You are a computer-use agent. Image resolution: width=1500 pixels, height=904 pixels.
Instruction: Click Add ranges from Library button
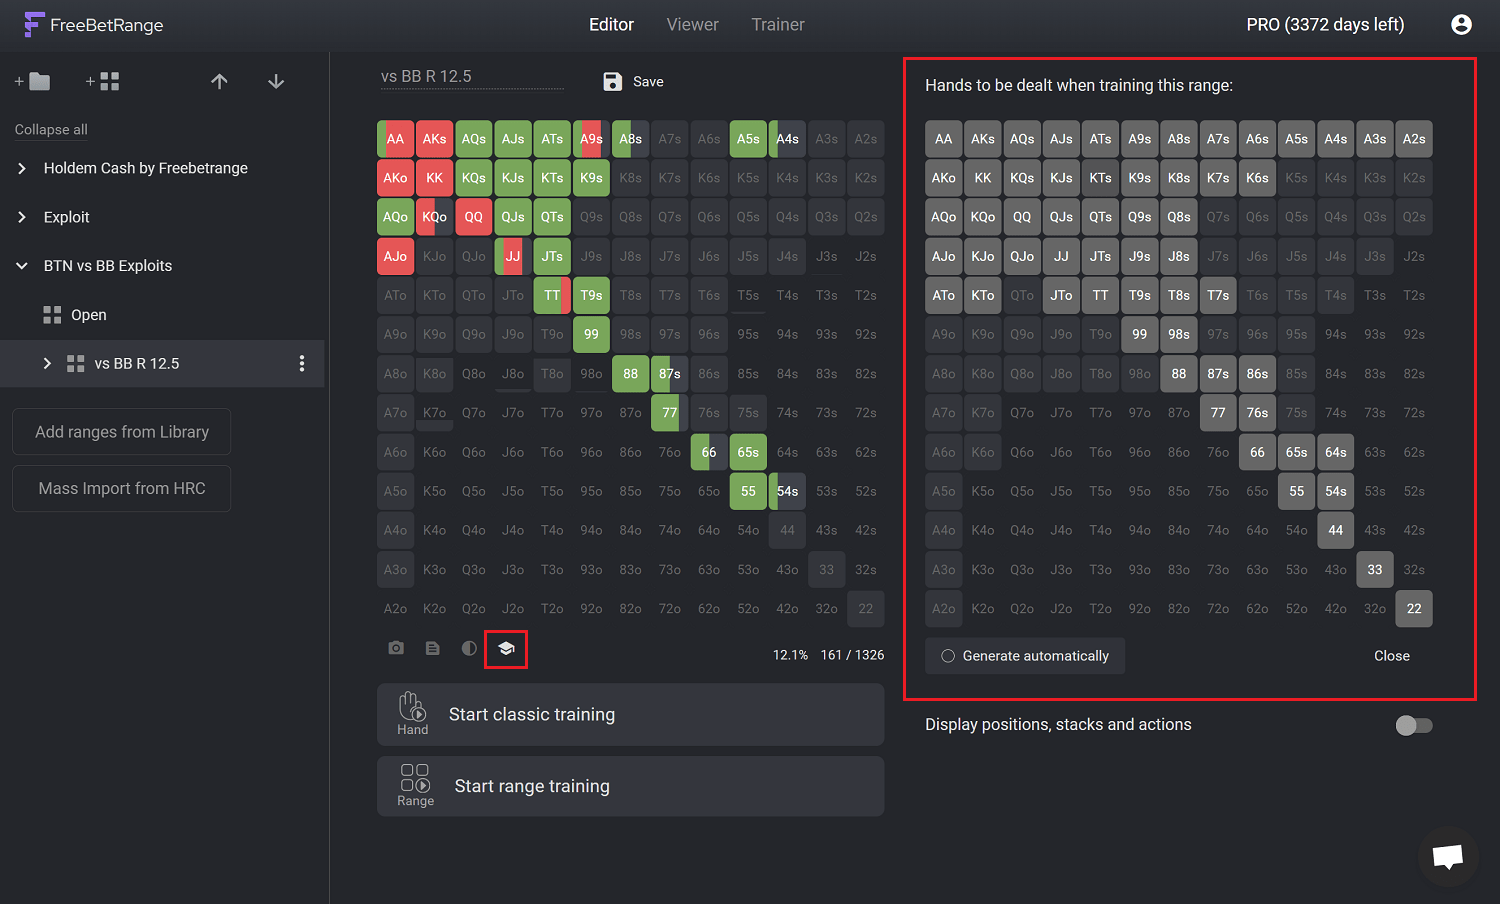tap(122, 432)
